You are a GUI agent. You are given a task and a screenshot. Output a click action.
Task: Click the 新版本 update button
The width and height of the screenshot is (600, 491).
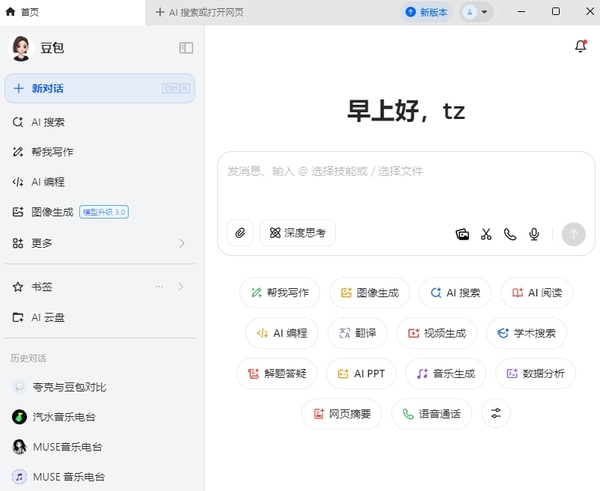point(426,12)
